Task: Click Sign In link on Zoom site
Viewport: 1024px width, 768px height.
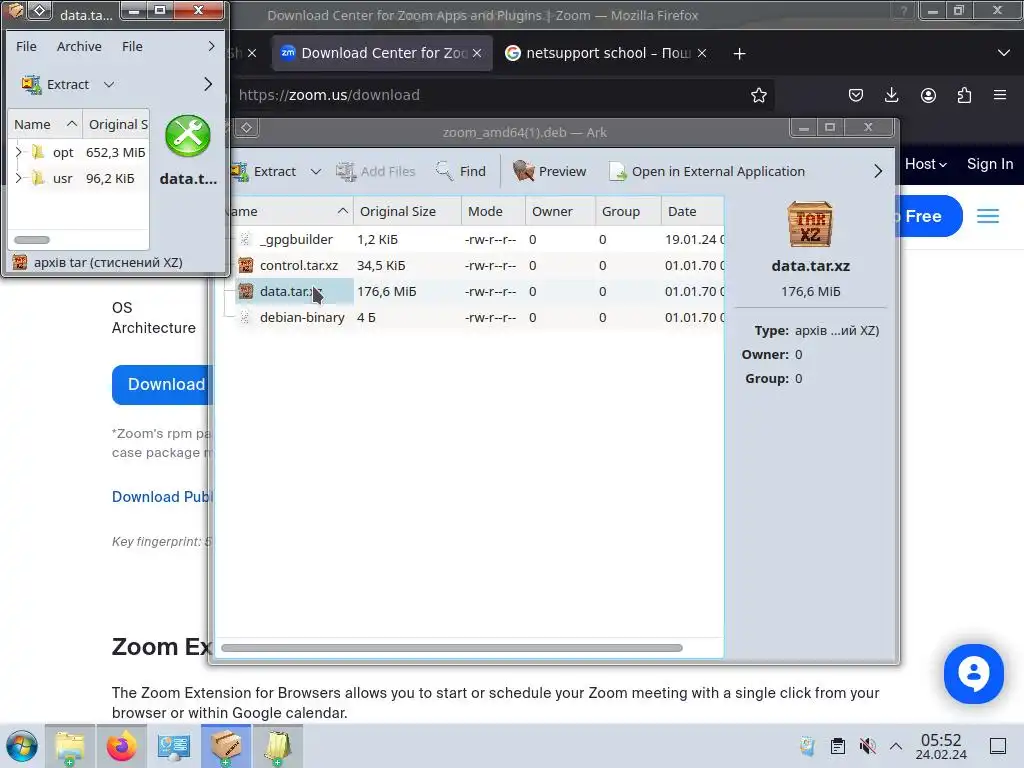Action: 990,164
